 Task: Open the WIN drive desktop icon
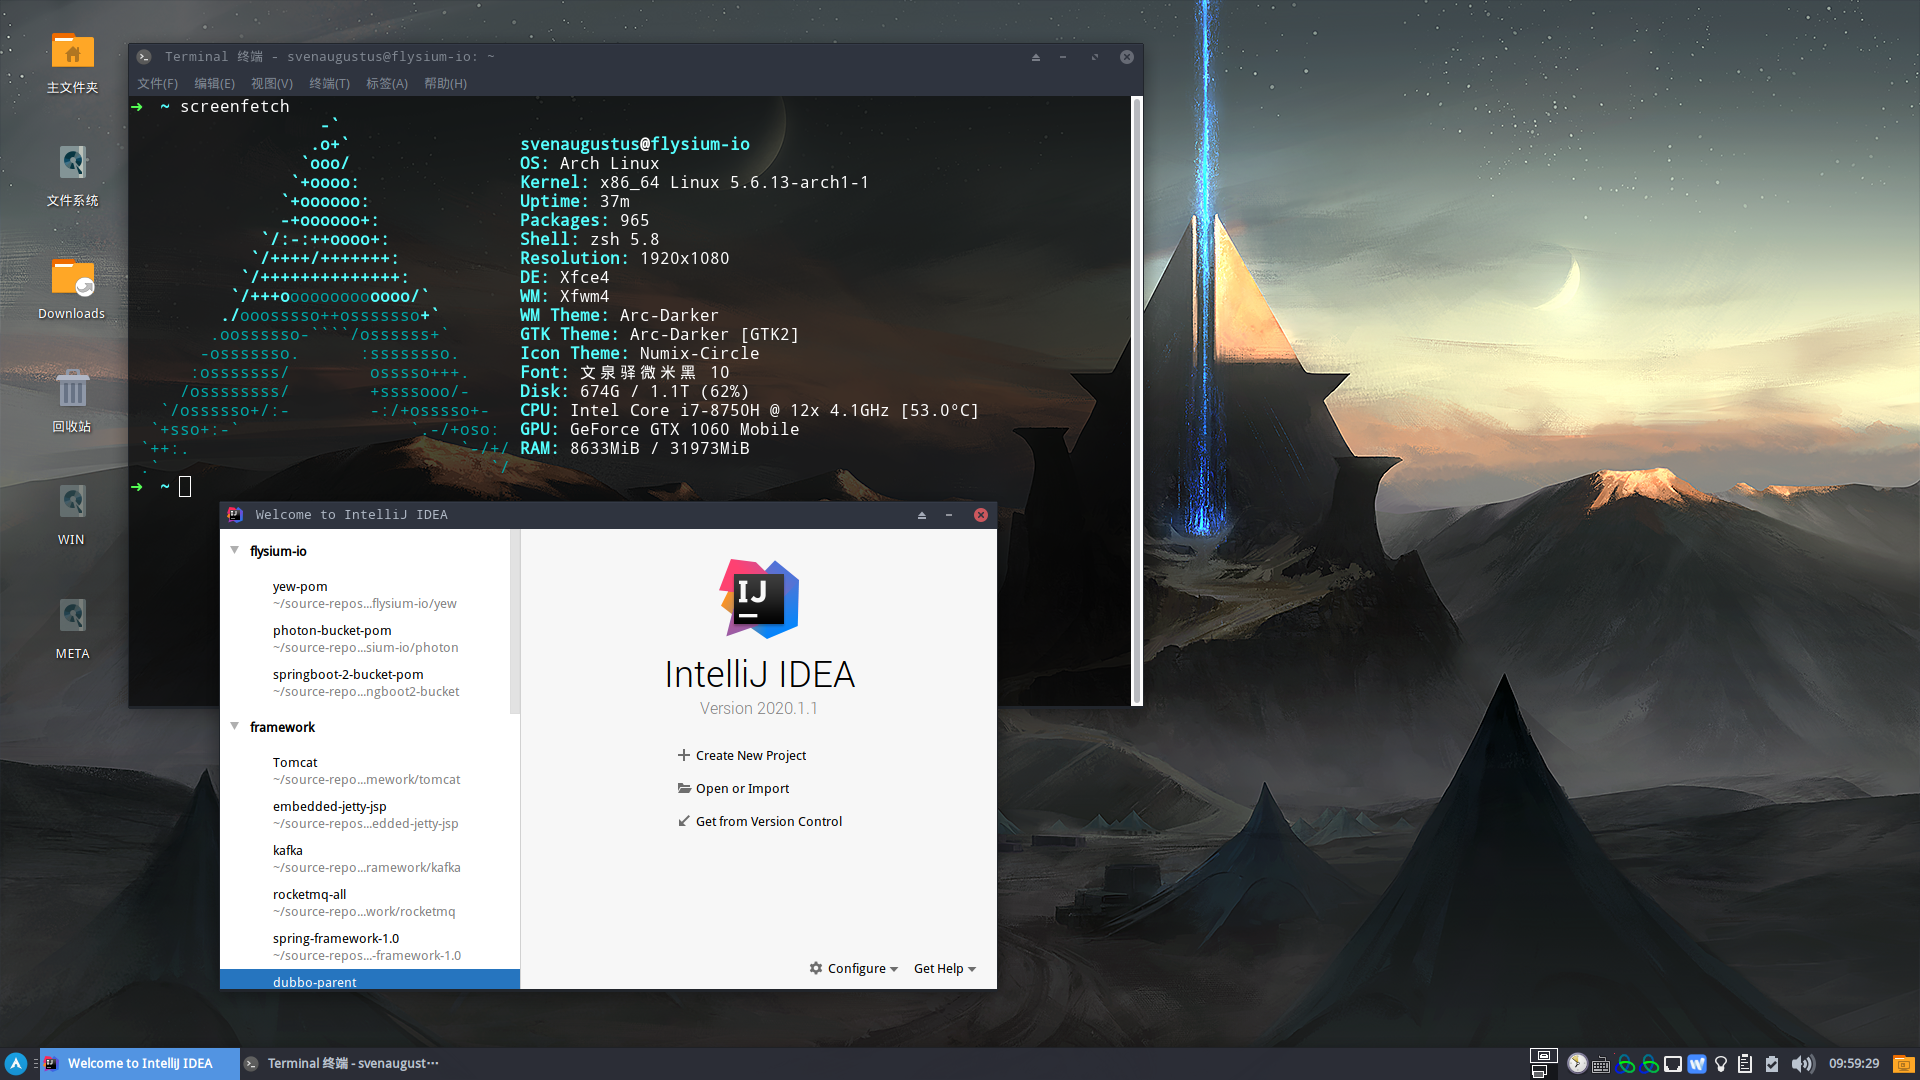(72, 503)
